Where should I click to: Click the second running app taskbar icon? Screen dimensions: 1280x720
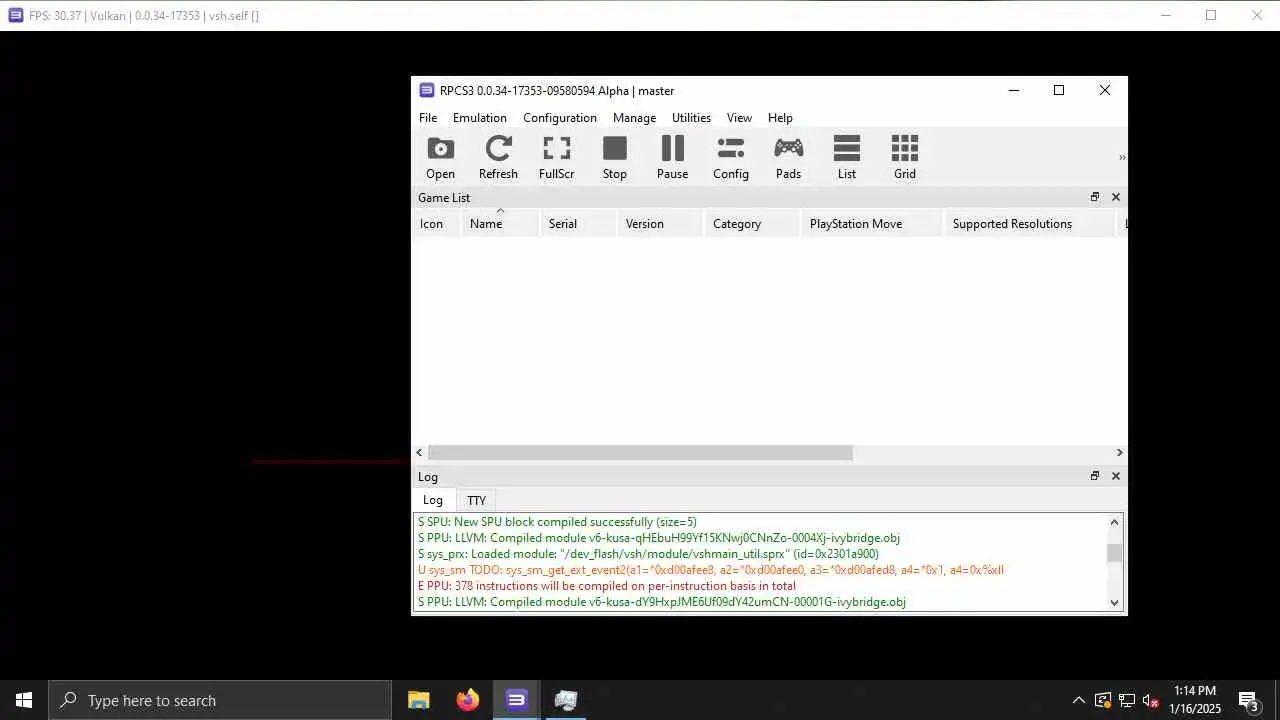click(565, 700)
